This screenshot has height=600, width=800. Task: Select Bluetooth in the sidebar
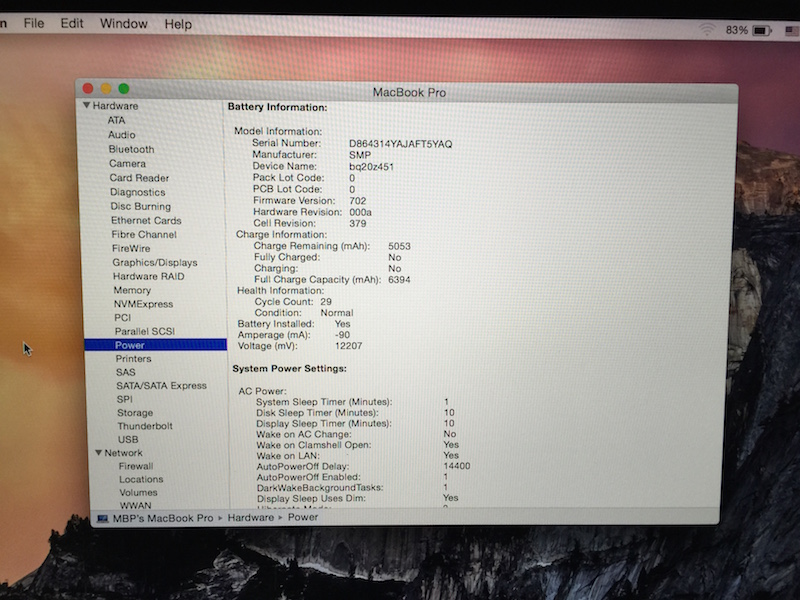click(131, 149)
